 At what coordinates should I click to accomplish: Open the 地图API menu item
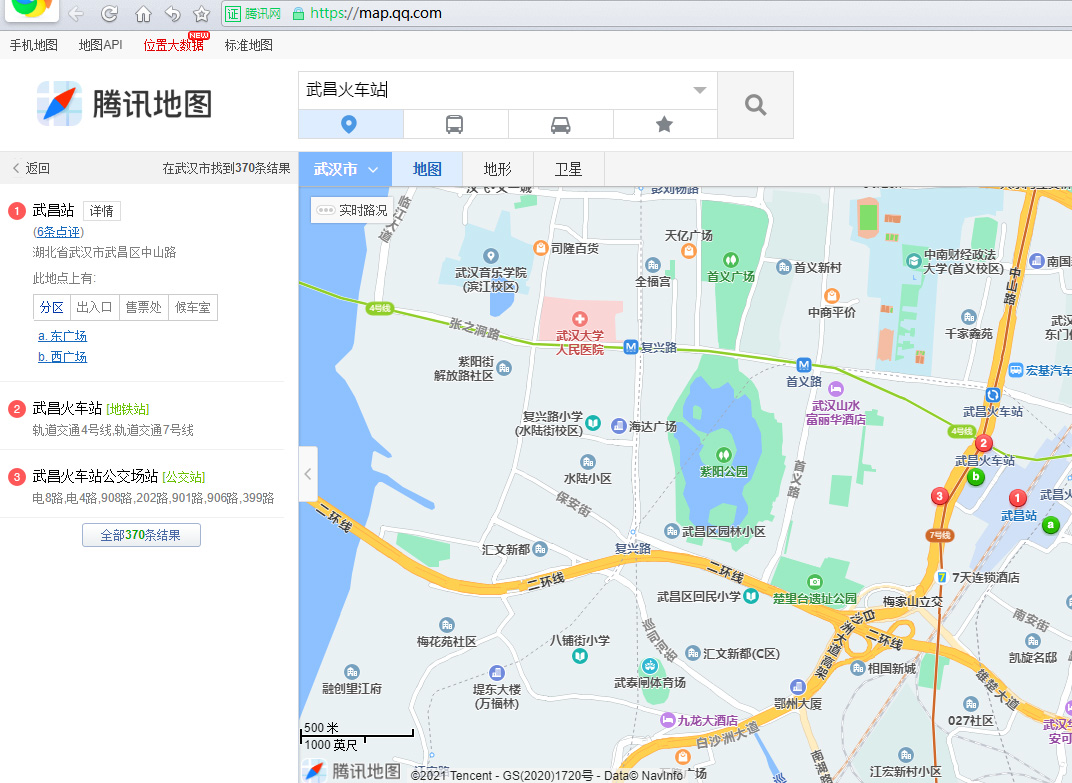pos(100,45)
